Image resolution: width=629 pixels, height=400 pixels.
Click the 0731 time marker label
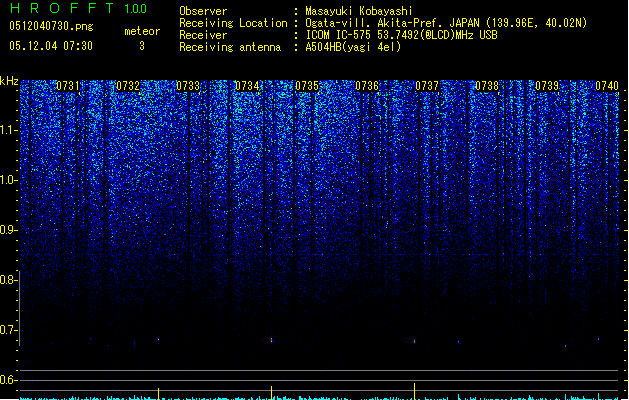coord(68,86)
